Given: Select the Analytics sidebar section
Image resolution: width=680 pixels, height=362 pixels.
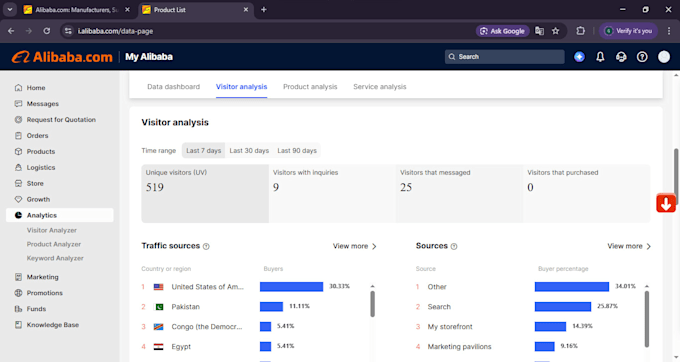Looking at the screenshot, I should coord(60,215).
